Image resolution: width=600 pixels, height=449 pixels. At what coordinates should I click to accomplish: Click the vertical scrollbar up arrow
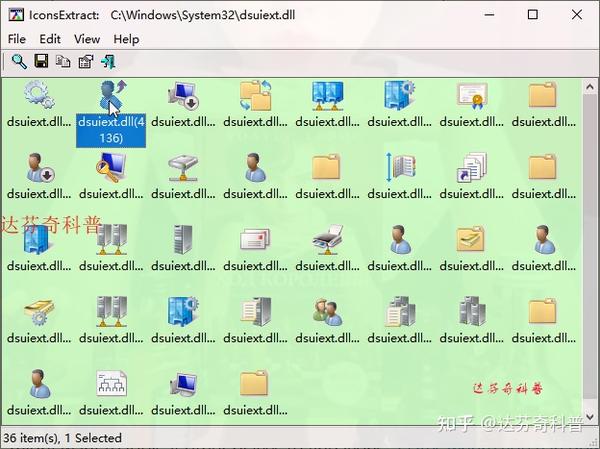pyautogui.click(x=590, y=87)
